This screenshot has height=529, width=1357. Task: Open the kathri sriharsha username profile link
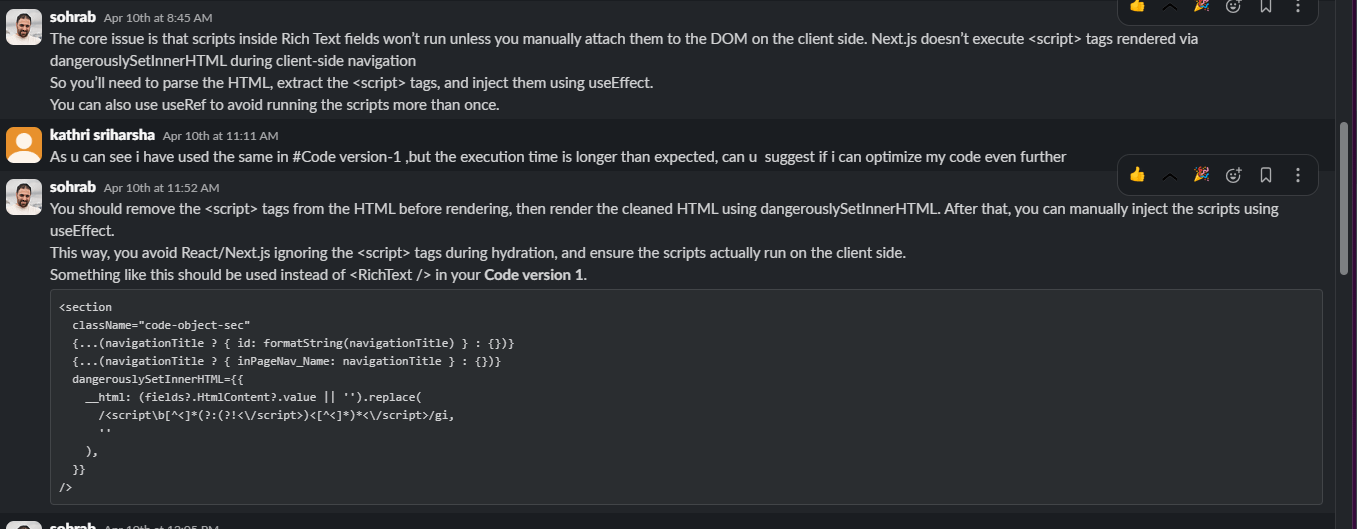click(102, 135)
